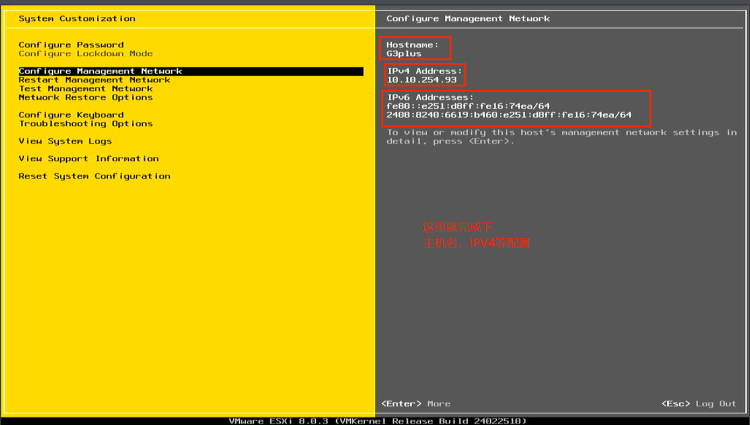This screenshot has width=750, height=425.
Task: Select View System Logs
Action: (x=65, y=141)
